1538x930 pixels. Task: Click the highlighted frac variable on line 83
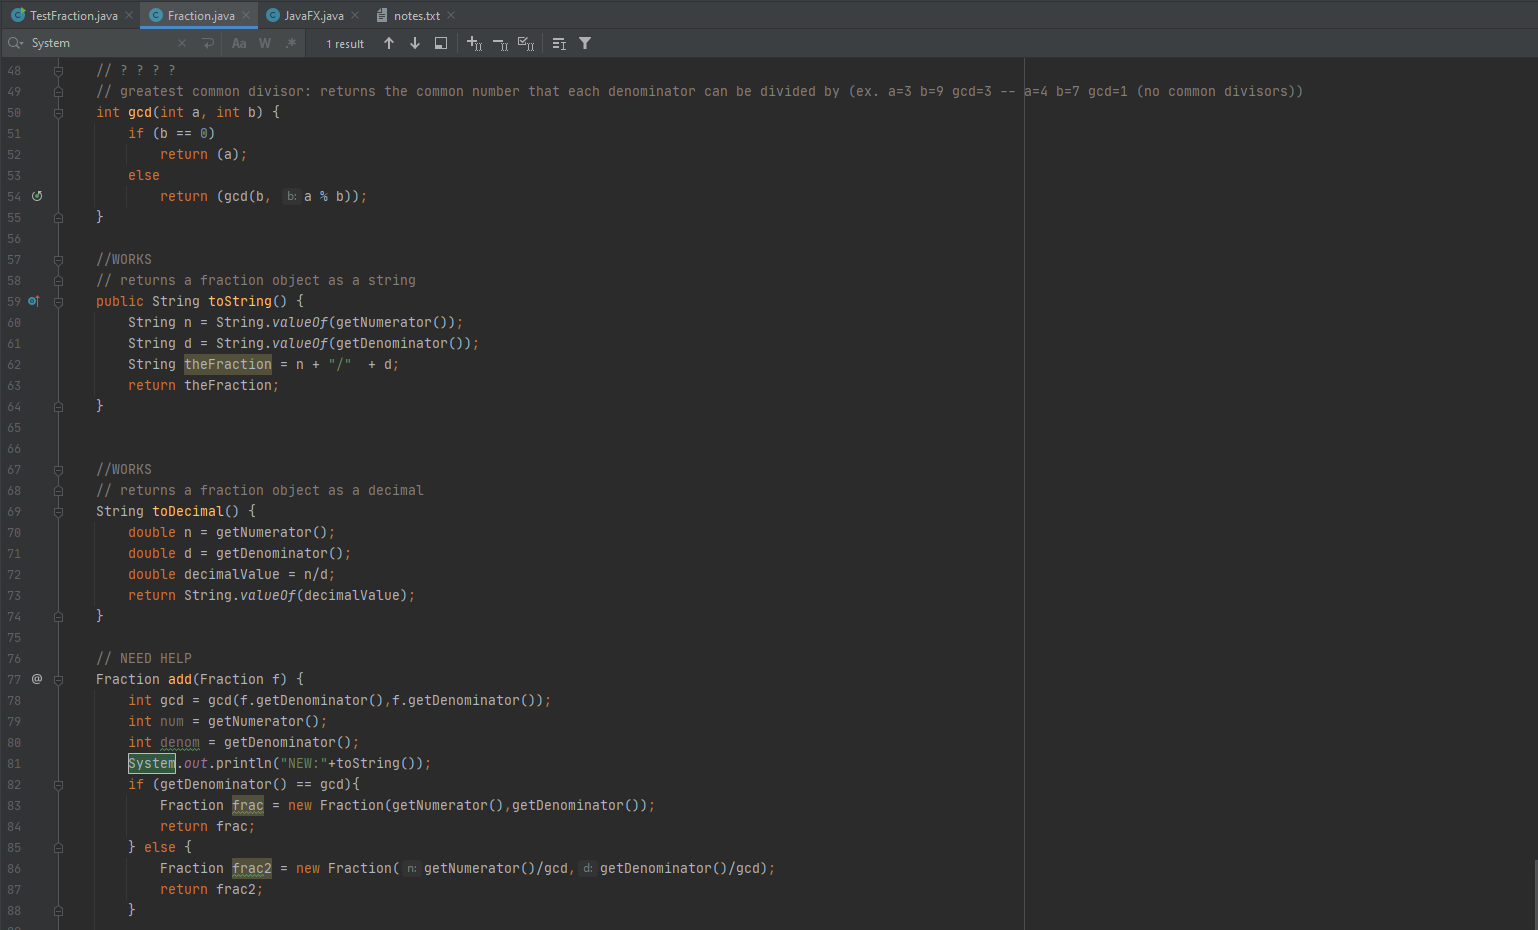(x=248, y=805)
